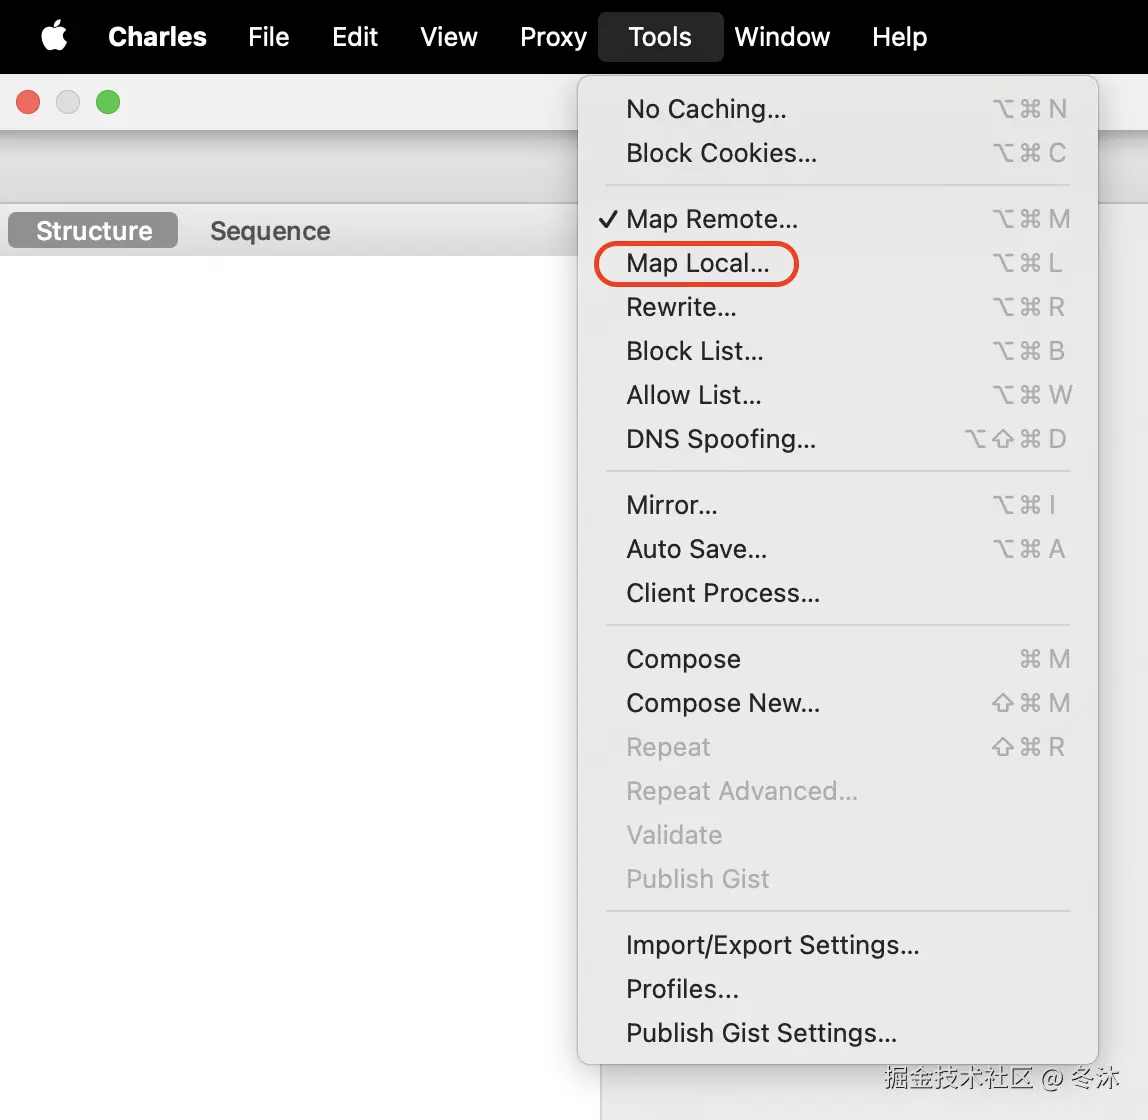Open Import/Export Settings...
Viewport: 1148px width, 1120px height.
coord(838,945)
